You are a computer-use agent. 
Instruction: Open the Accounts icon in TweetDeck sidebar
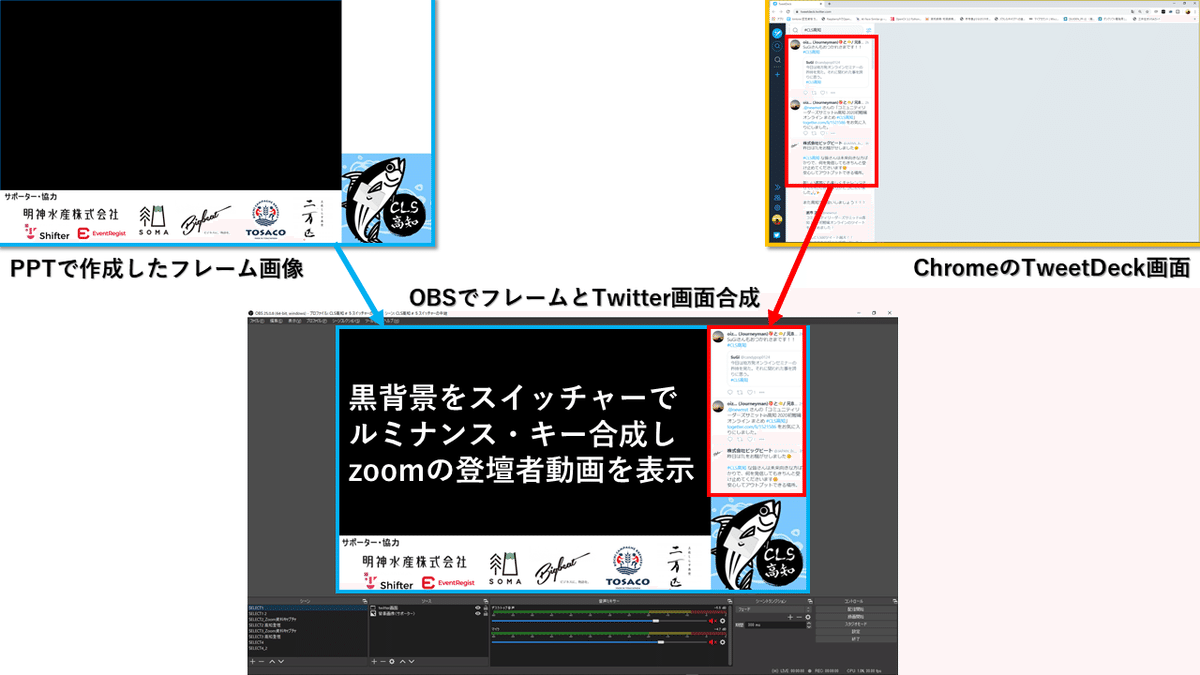coord(777,198)
